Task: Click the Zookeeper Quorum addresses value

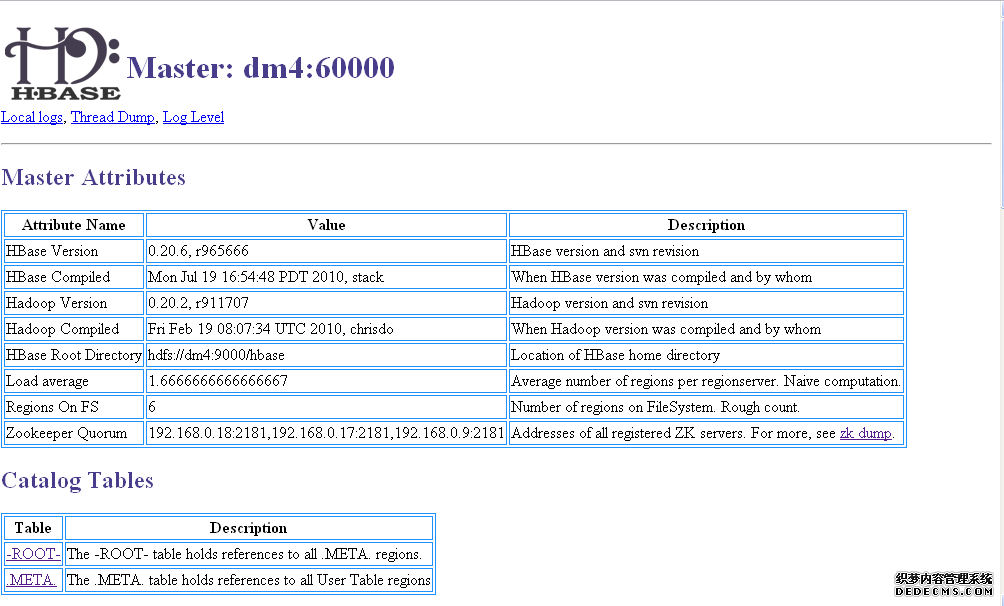Action: tap(326, 433)
